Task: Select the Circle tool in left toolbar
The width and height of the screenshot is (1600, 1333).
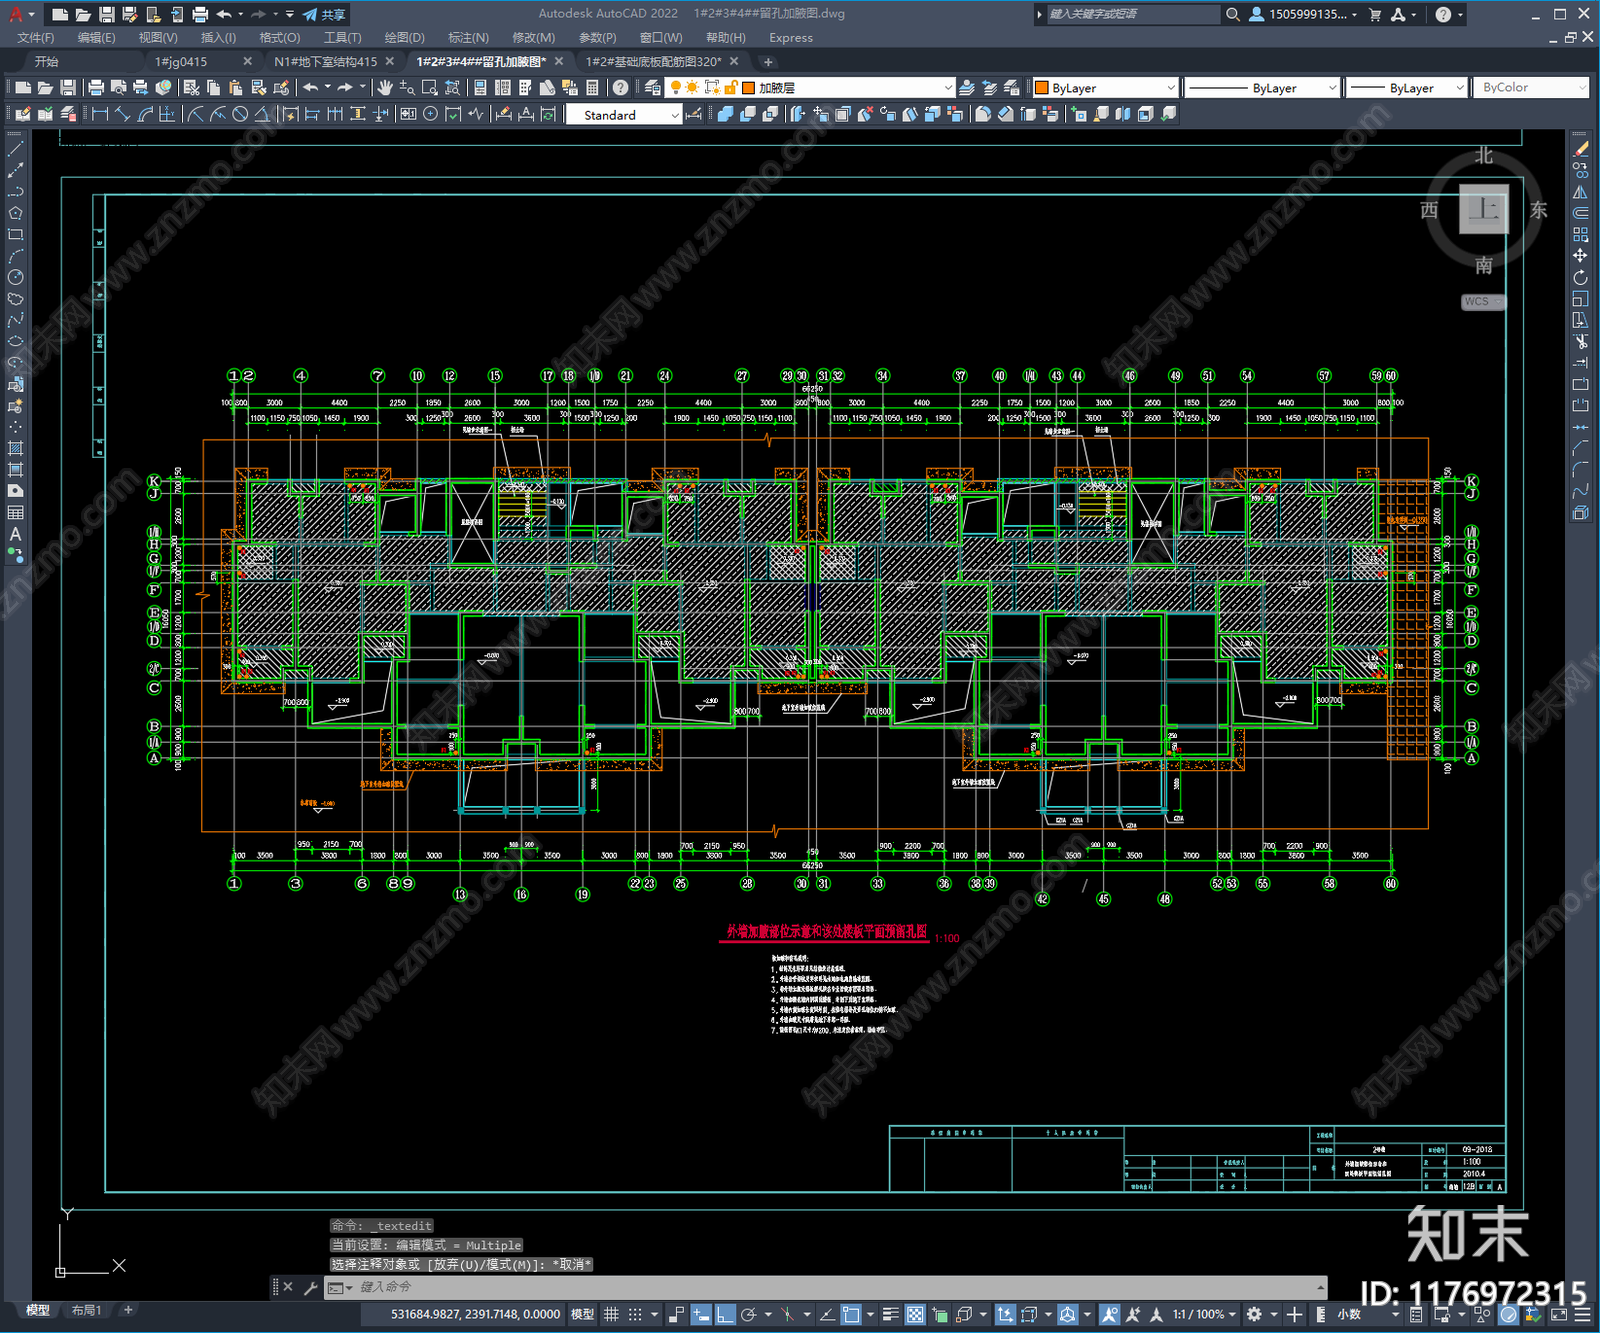Action: pyautogui.click(x=15, y=277)
